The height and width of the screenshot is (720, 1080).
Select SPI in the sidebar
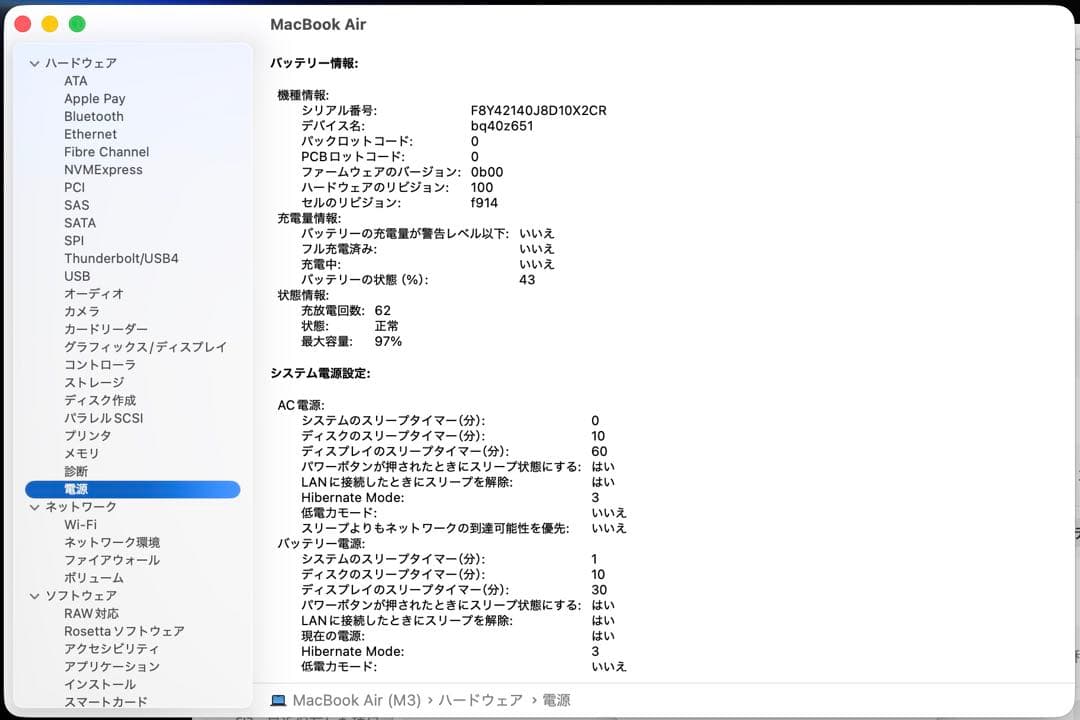coord(74,240)
